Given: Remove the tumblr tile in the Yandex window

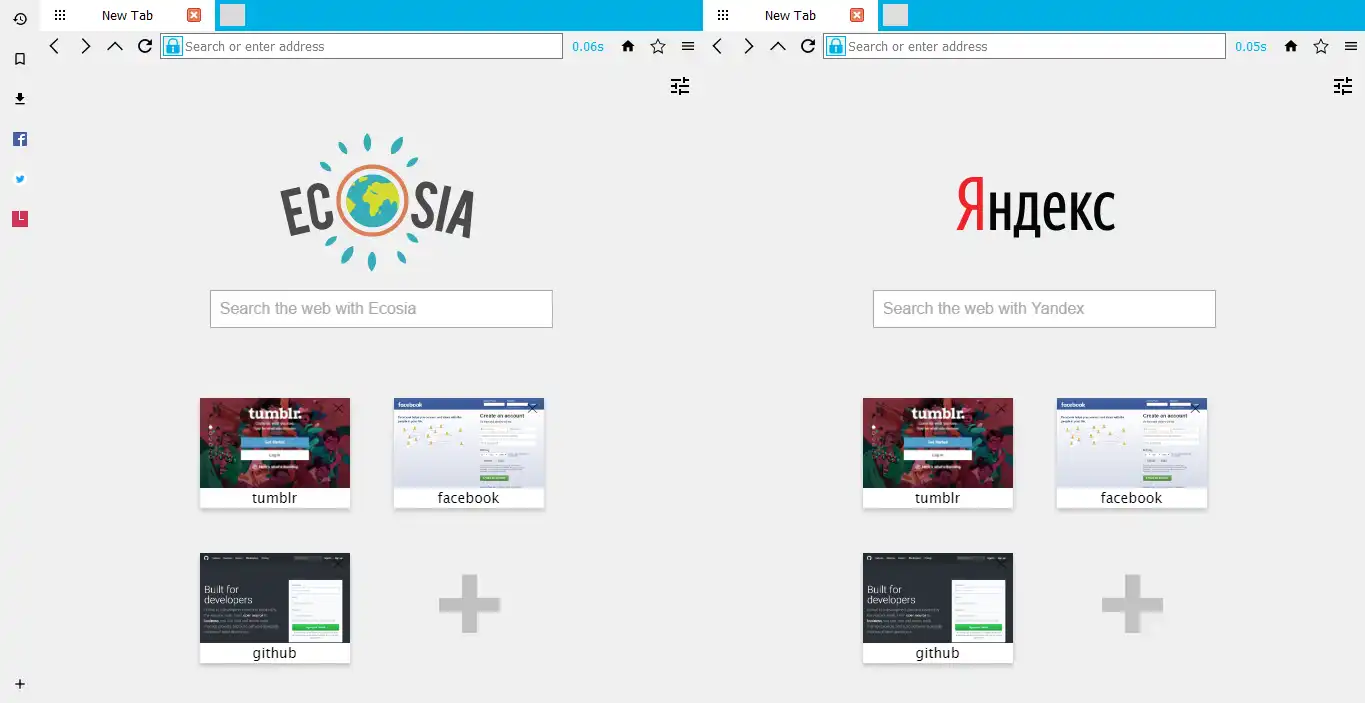Looking at the screenshot, I should [x=1001, y=408].
